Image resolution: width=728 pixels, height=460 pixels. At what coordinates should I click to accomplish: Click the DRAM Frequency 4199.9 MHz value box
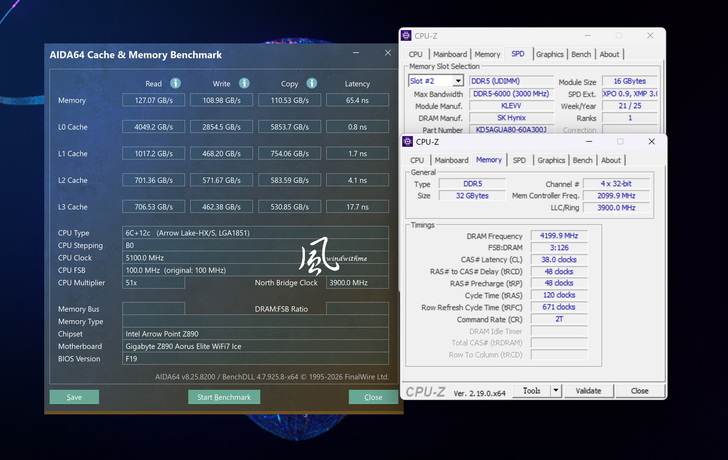pos(559,234)
